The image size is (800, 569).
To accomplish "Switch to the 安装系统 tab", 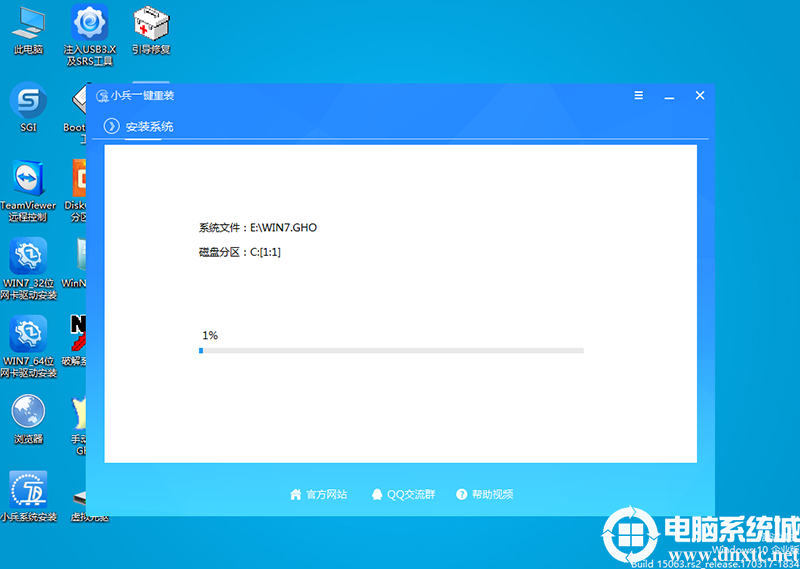I will (149, 127).
